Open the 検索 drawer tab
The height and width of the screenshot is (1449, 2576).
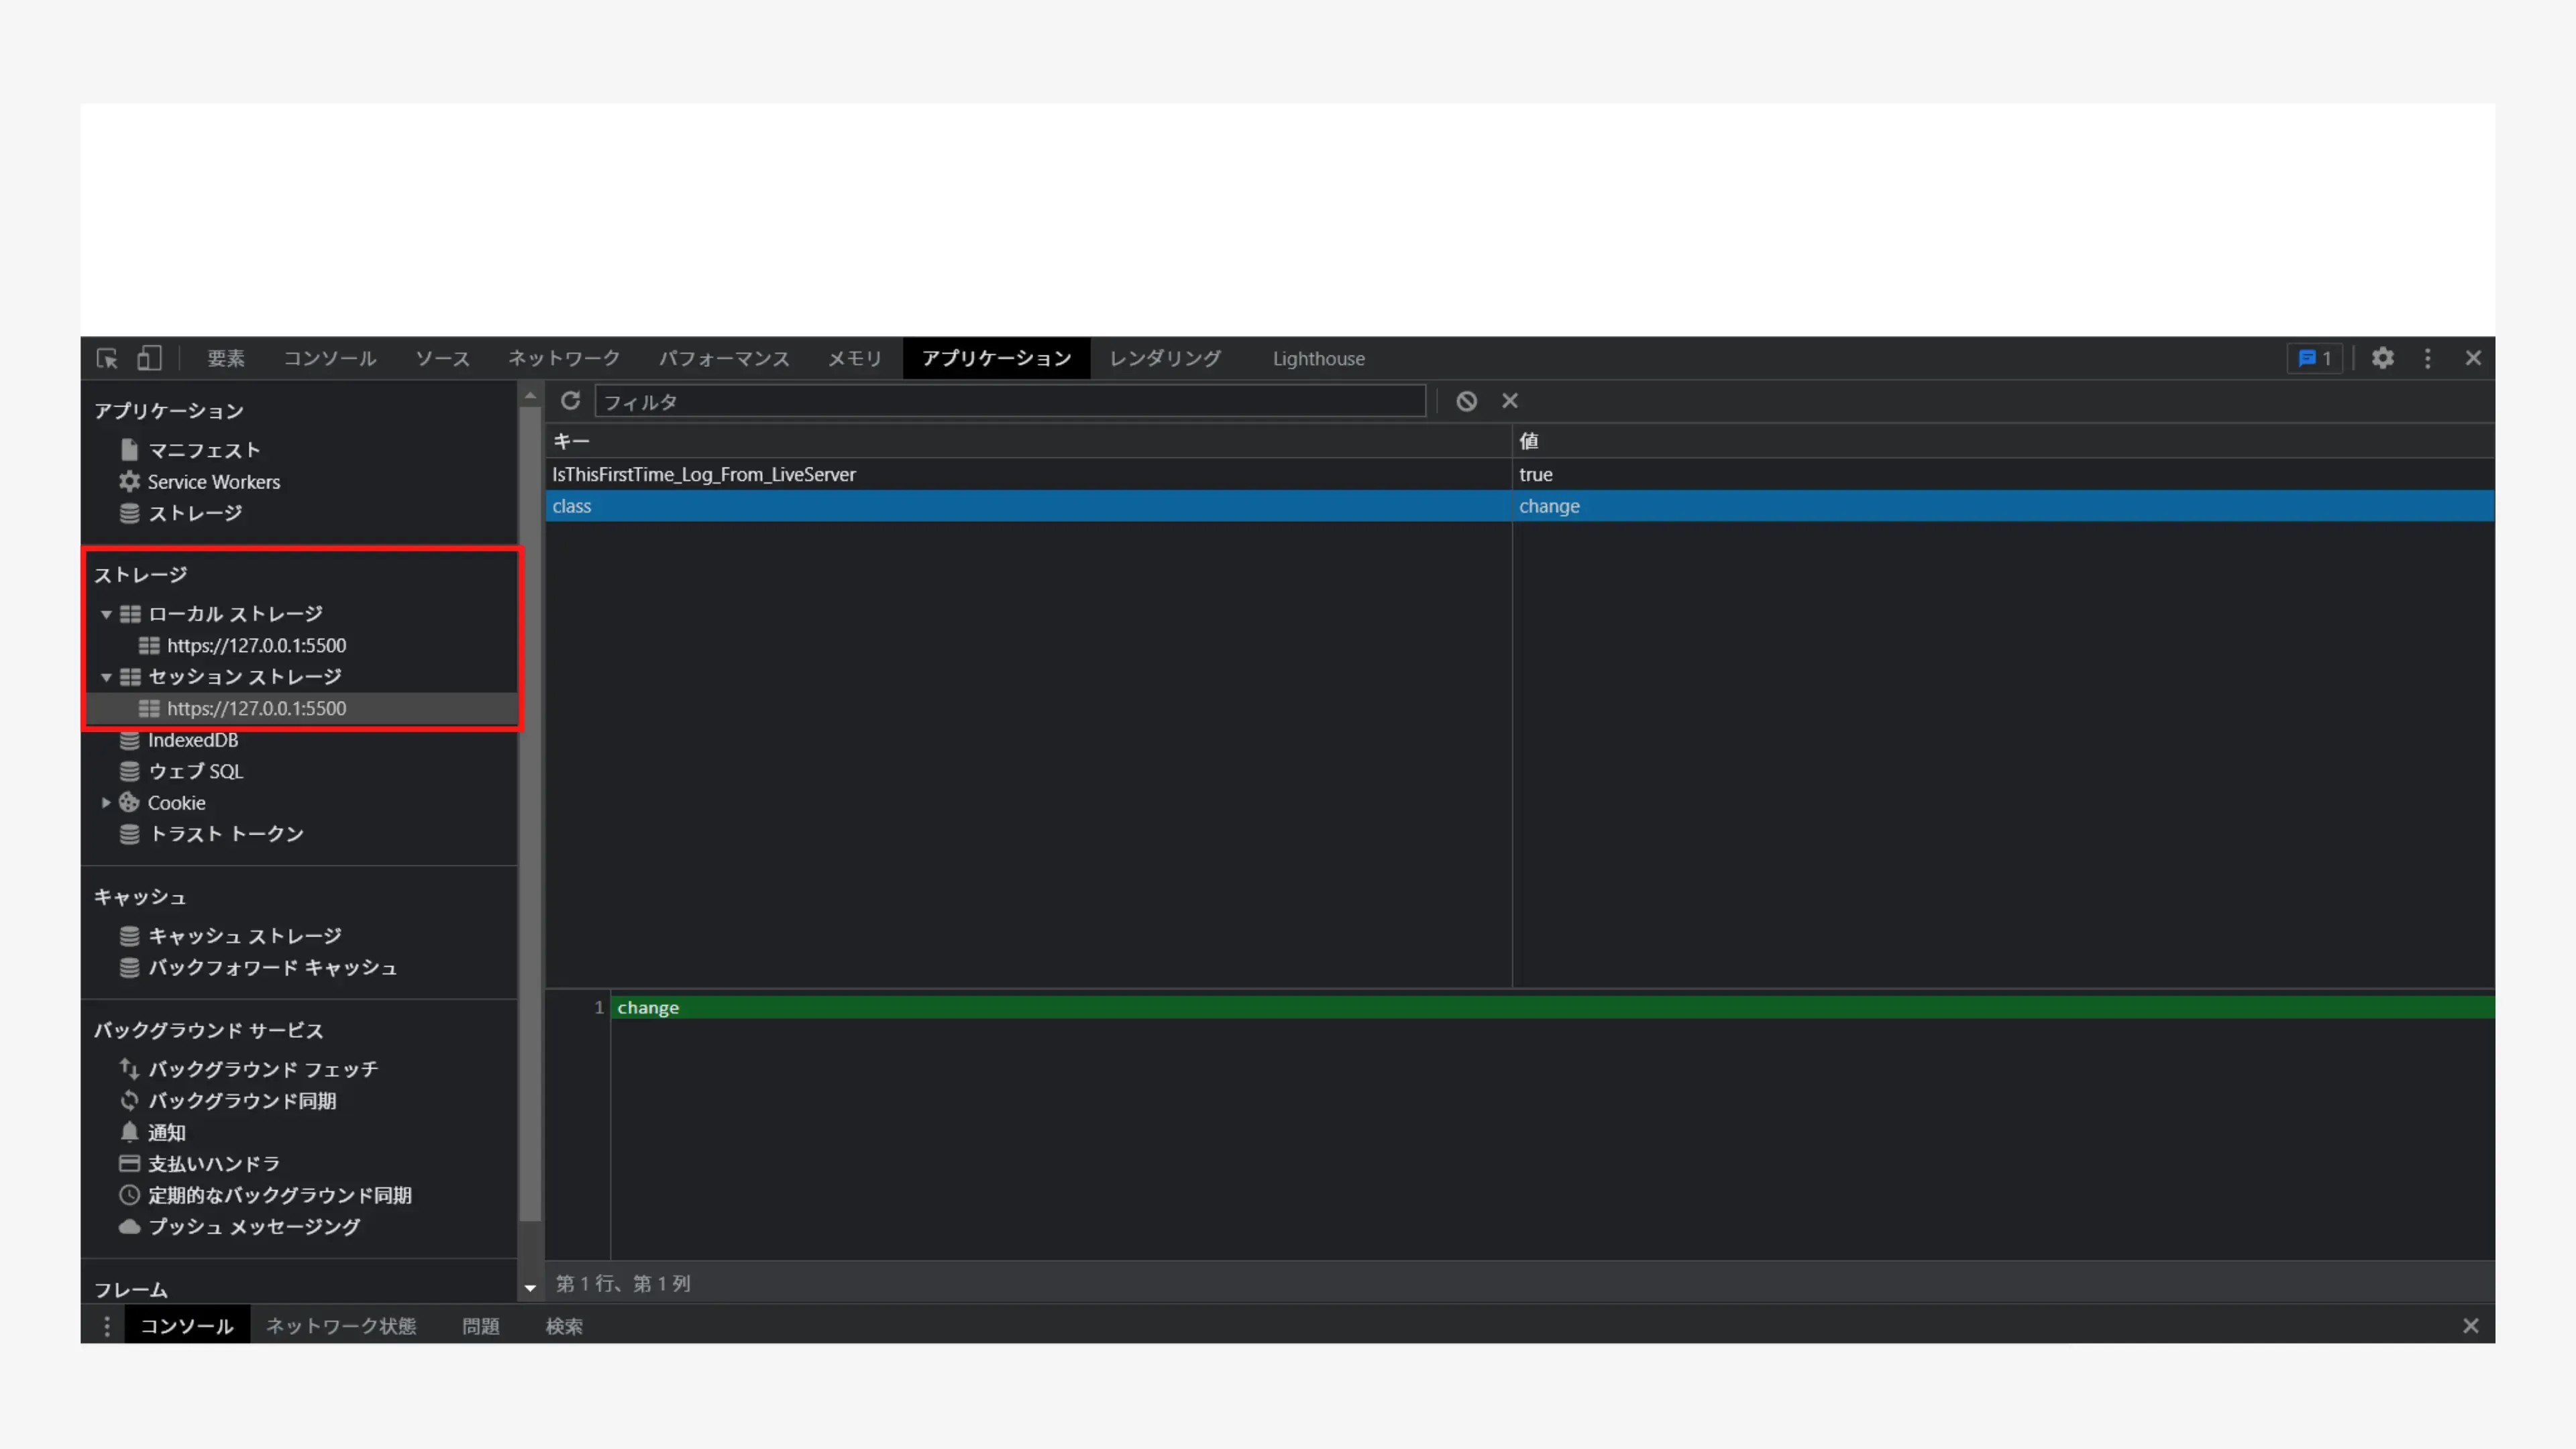(564, 1326)
